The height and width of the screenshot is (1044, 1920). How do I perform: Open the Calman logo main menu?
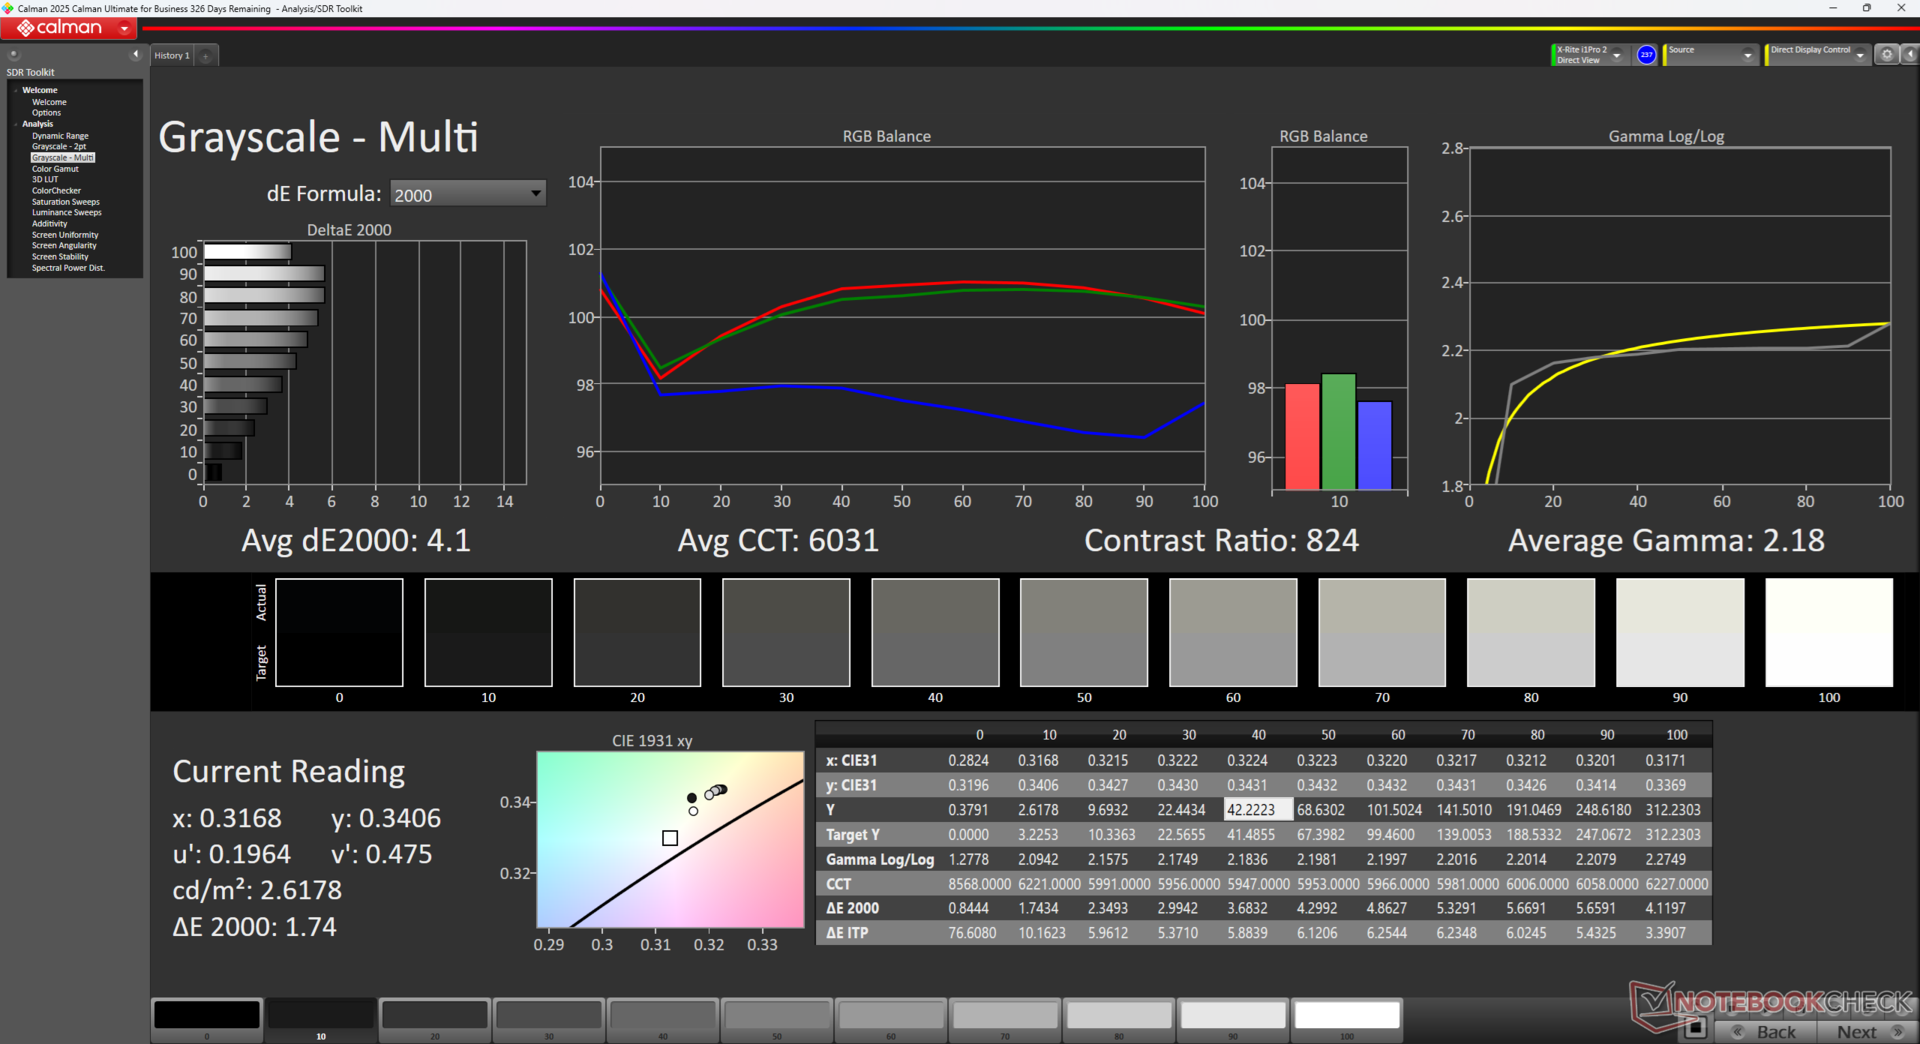click(x=70, y=28)
